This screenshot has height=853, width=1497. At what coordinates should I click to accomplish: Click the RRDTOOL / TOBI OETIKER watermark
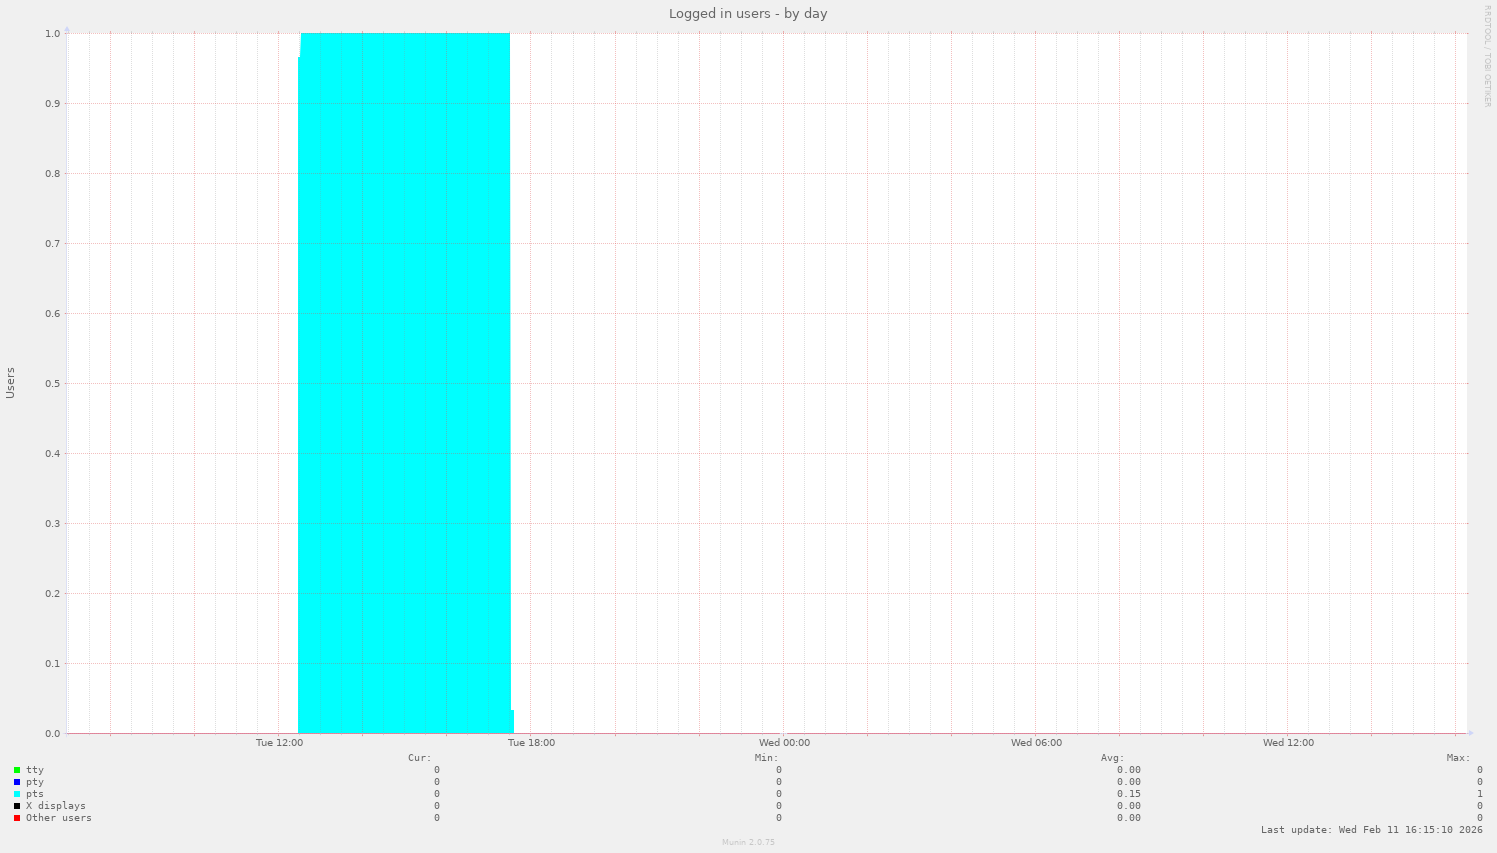point(1487,56)
